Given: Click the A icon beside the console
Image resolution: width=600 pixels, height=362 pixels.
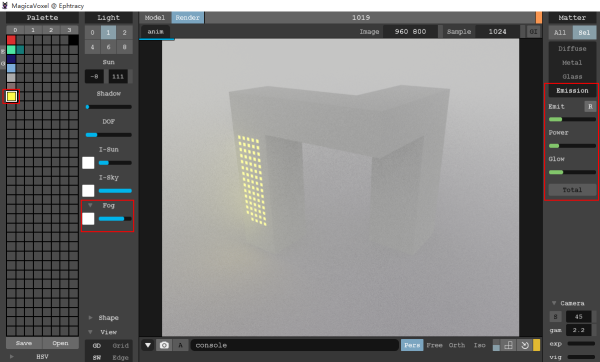Looking at the screenshot, I should coord(180,345).
